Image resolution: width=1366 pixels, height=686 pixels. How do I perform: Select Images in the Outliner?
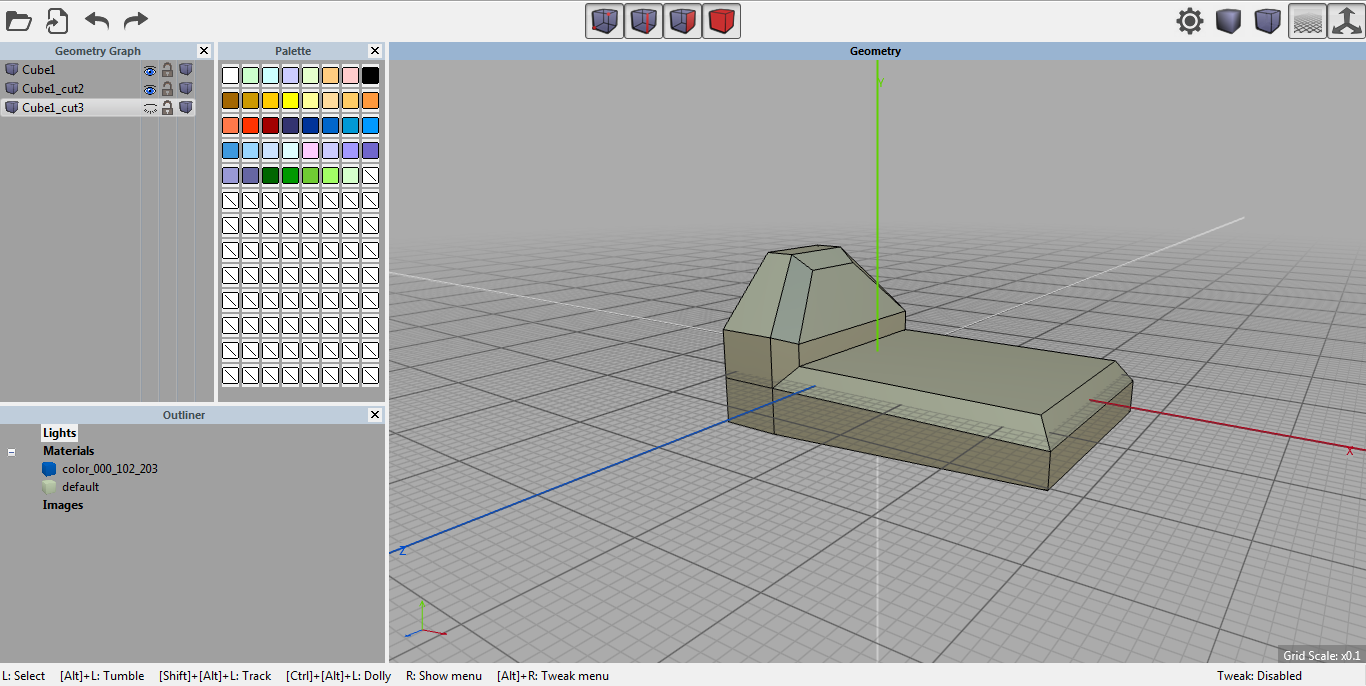click(63, 505)
